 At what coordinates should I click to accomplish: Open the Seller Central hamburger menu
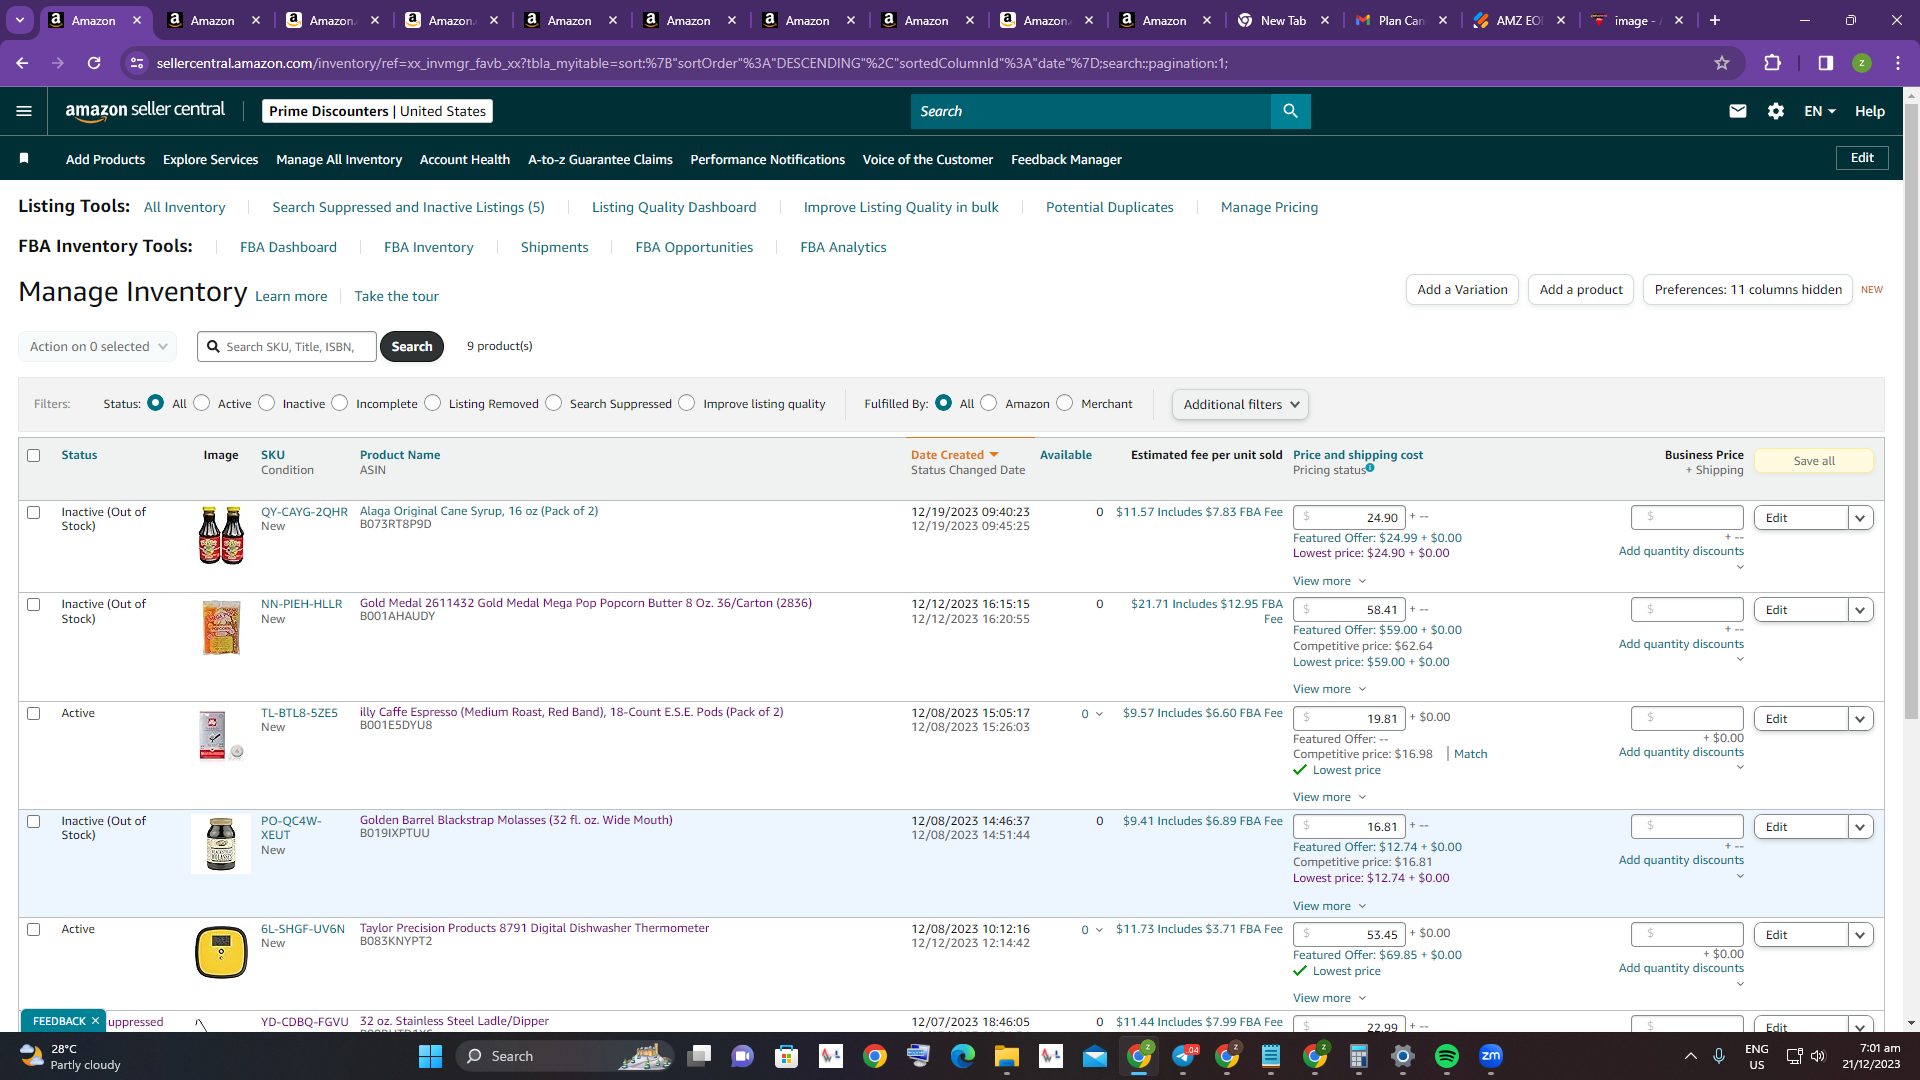point(24,111)
